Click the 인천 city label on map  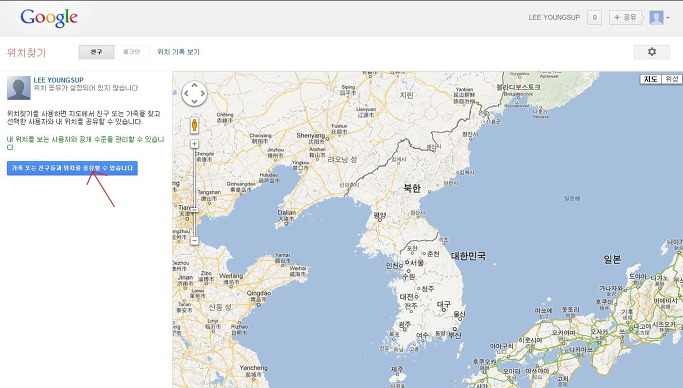392,265
